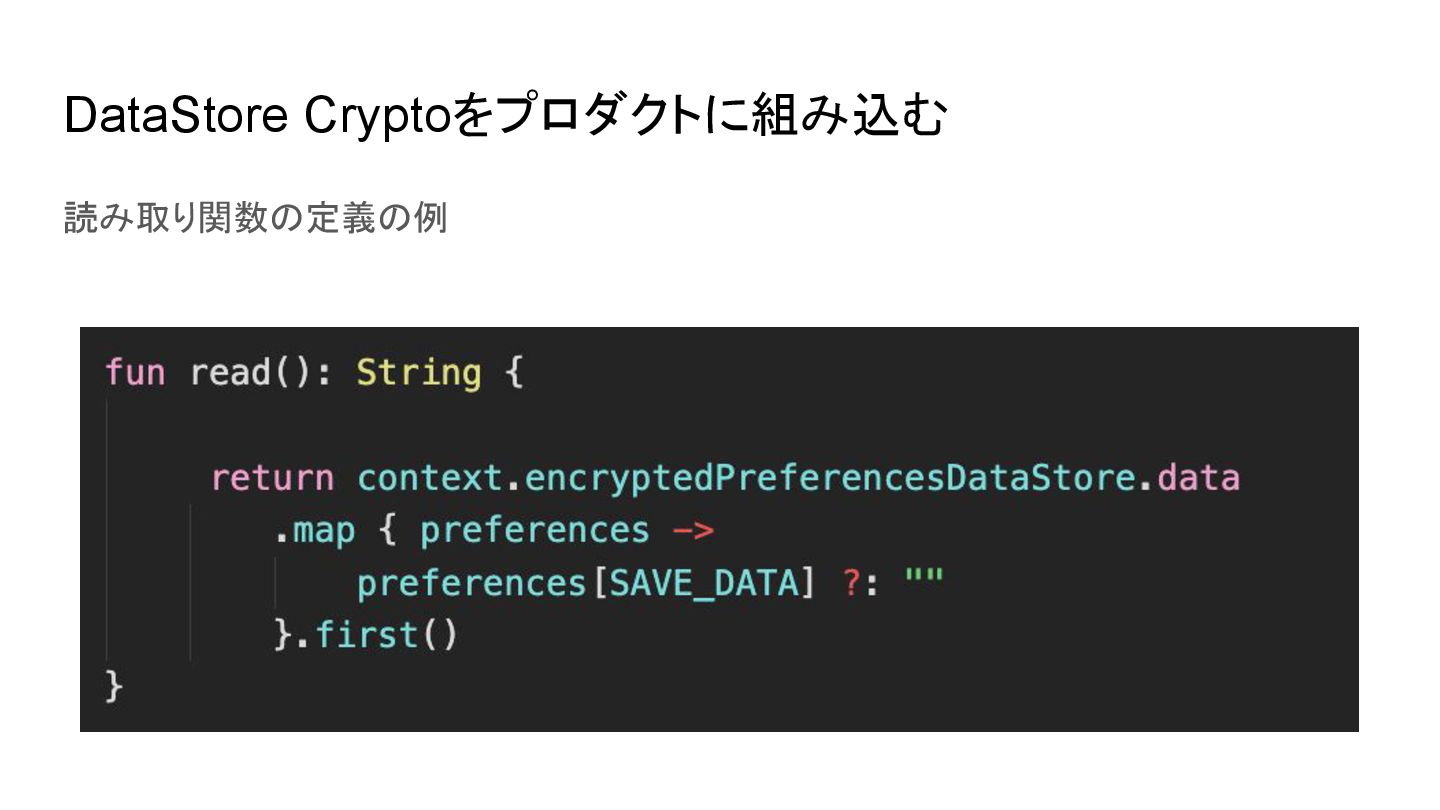Click the red "->" lambda arrow
The image size is (1440, 810).
(692, 531)
